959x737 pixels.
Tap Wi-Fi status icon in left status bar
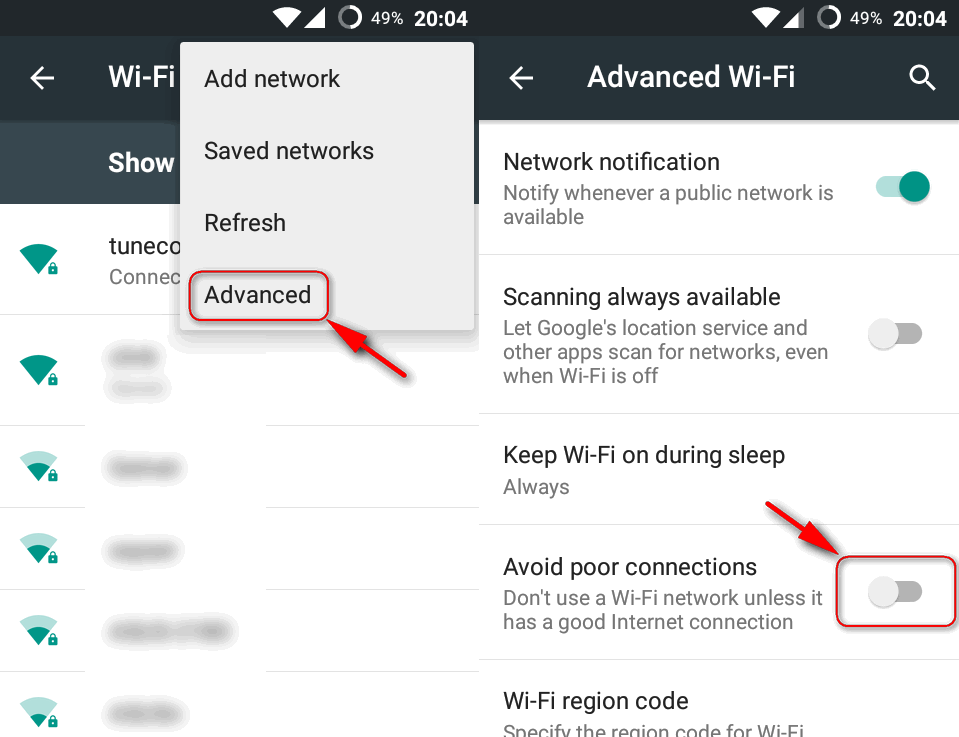[286, 17]
